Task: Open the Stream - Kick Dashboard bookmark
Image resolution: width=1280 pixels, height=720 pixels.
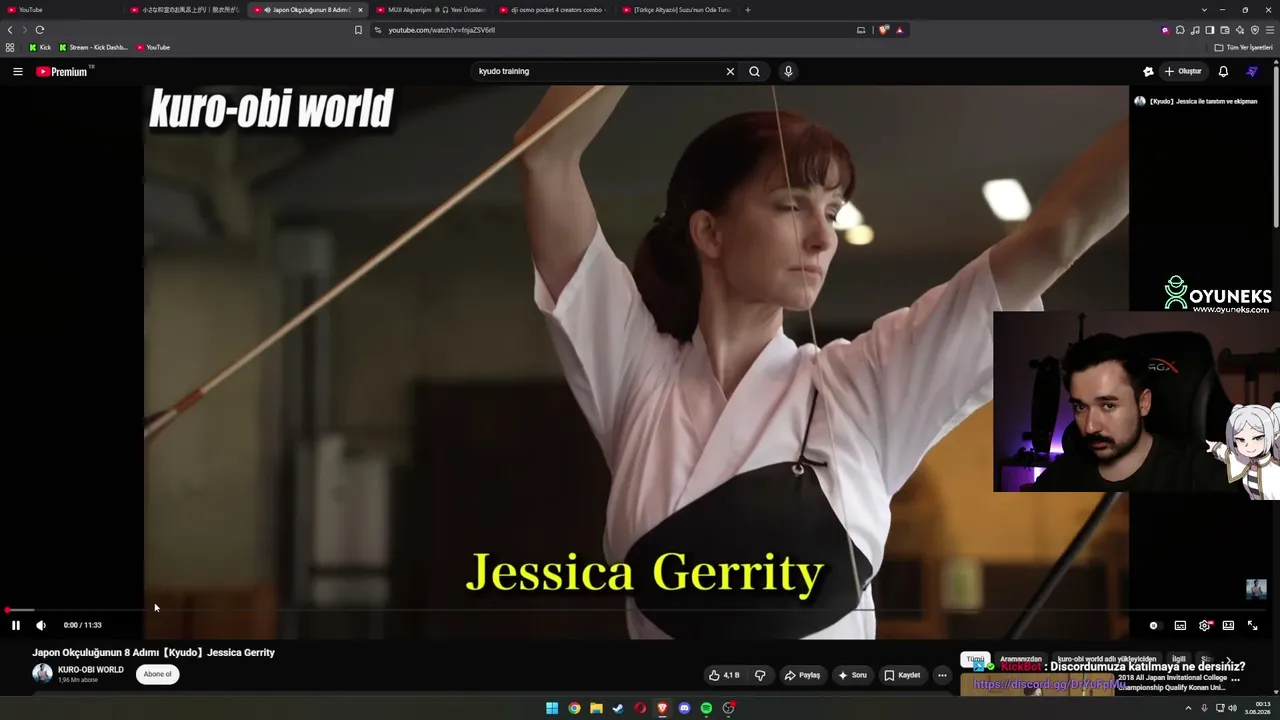Action: click(x=93, y=47)
